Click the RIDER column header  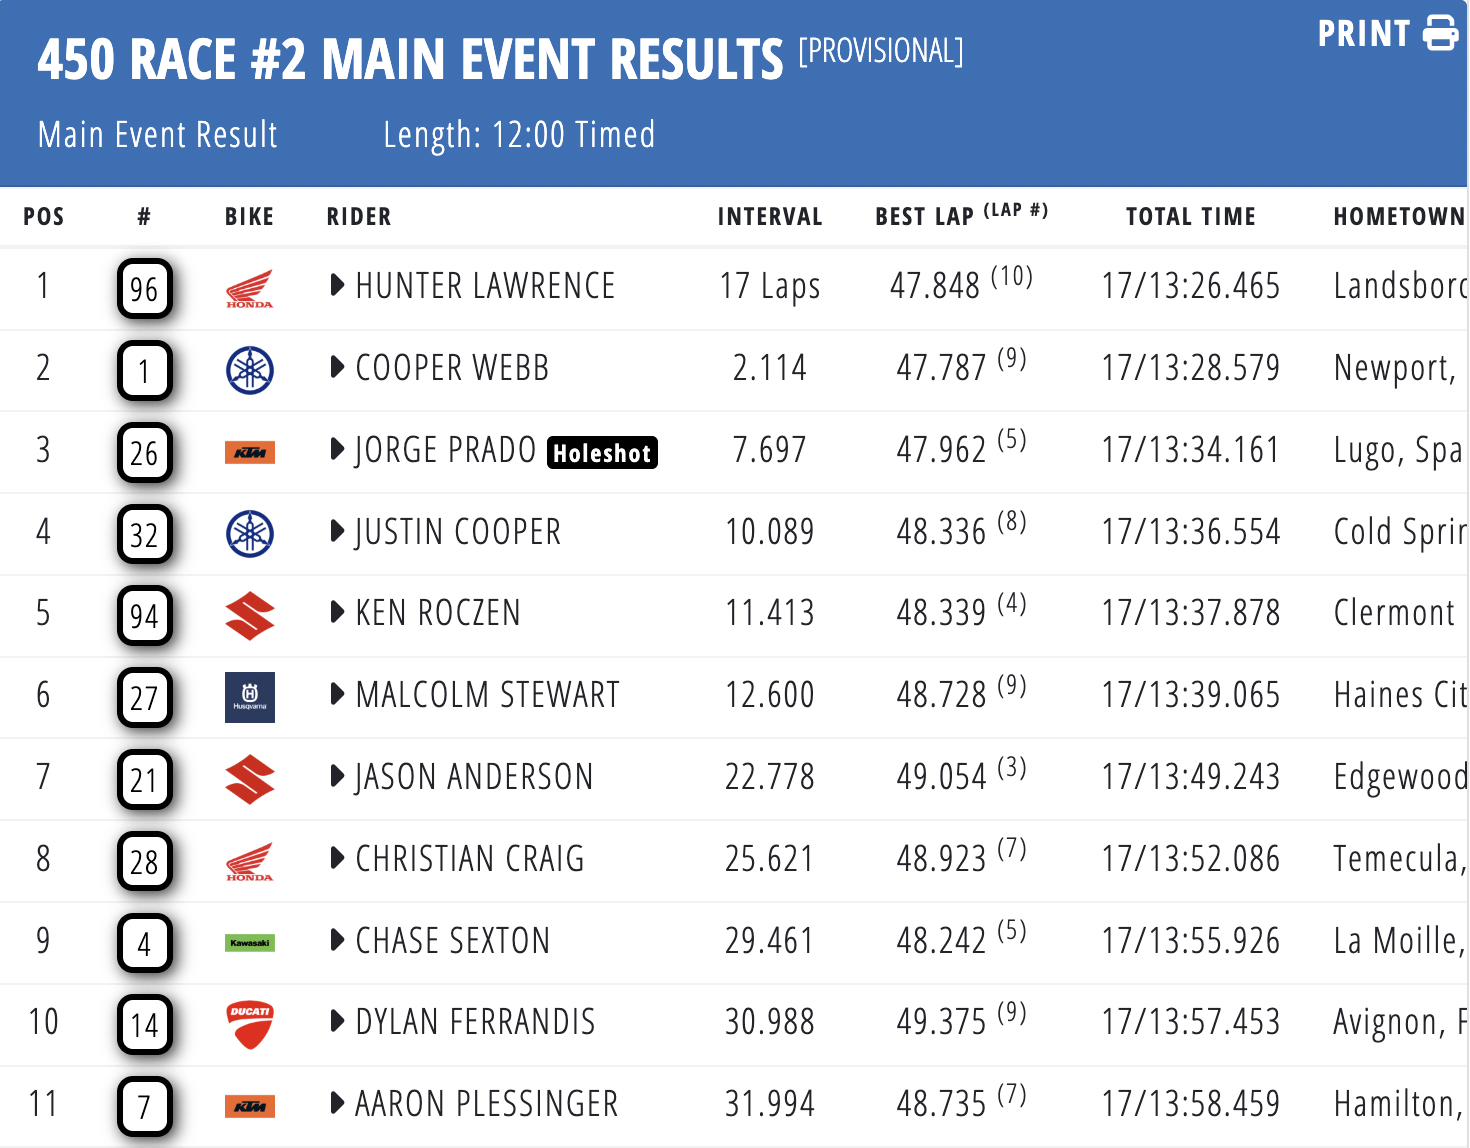[359, 217]
